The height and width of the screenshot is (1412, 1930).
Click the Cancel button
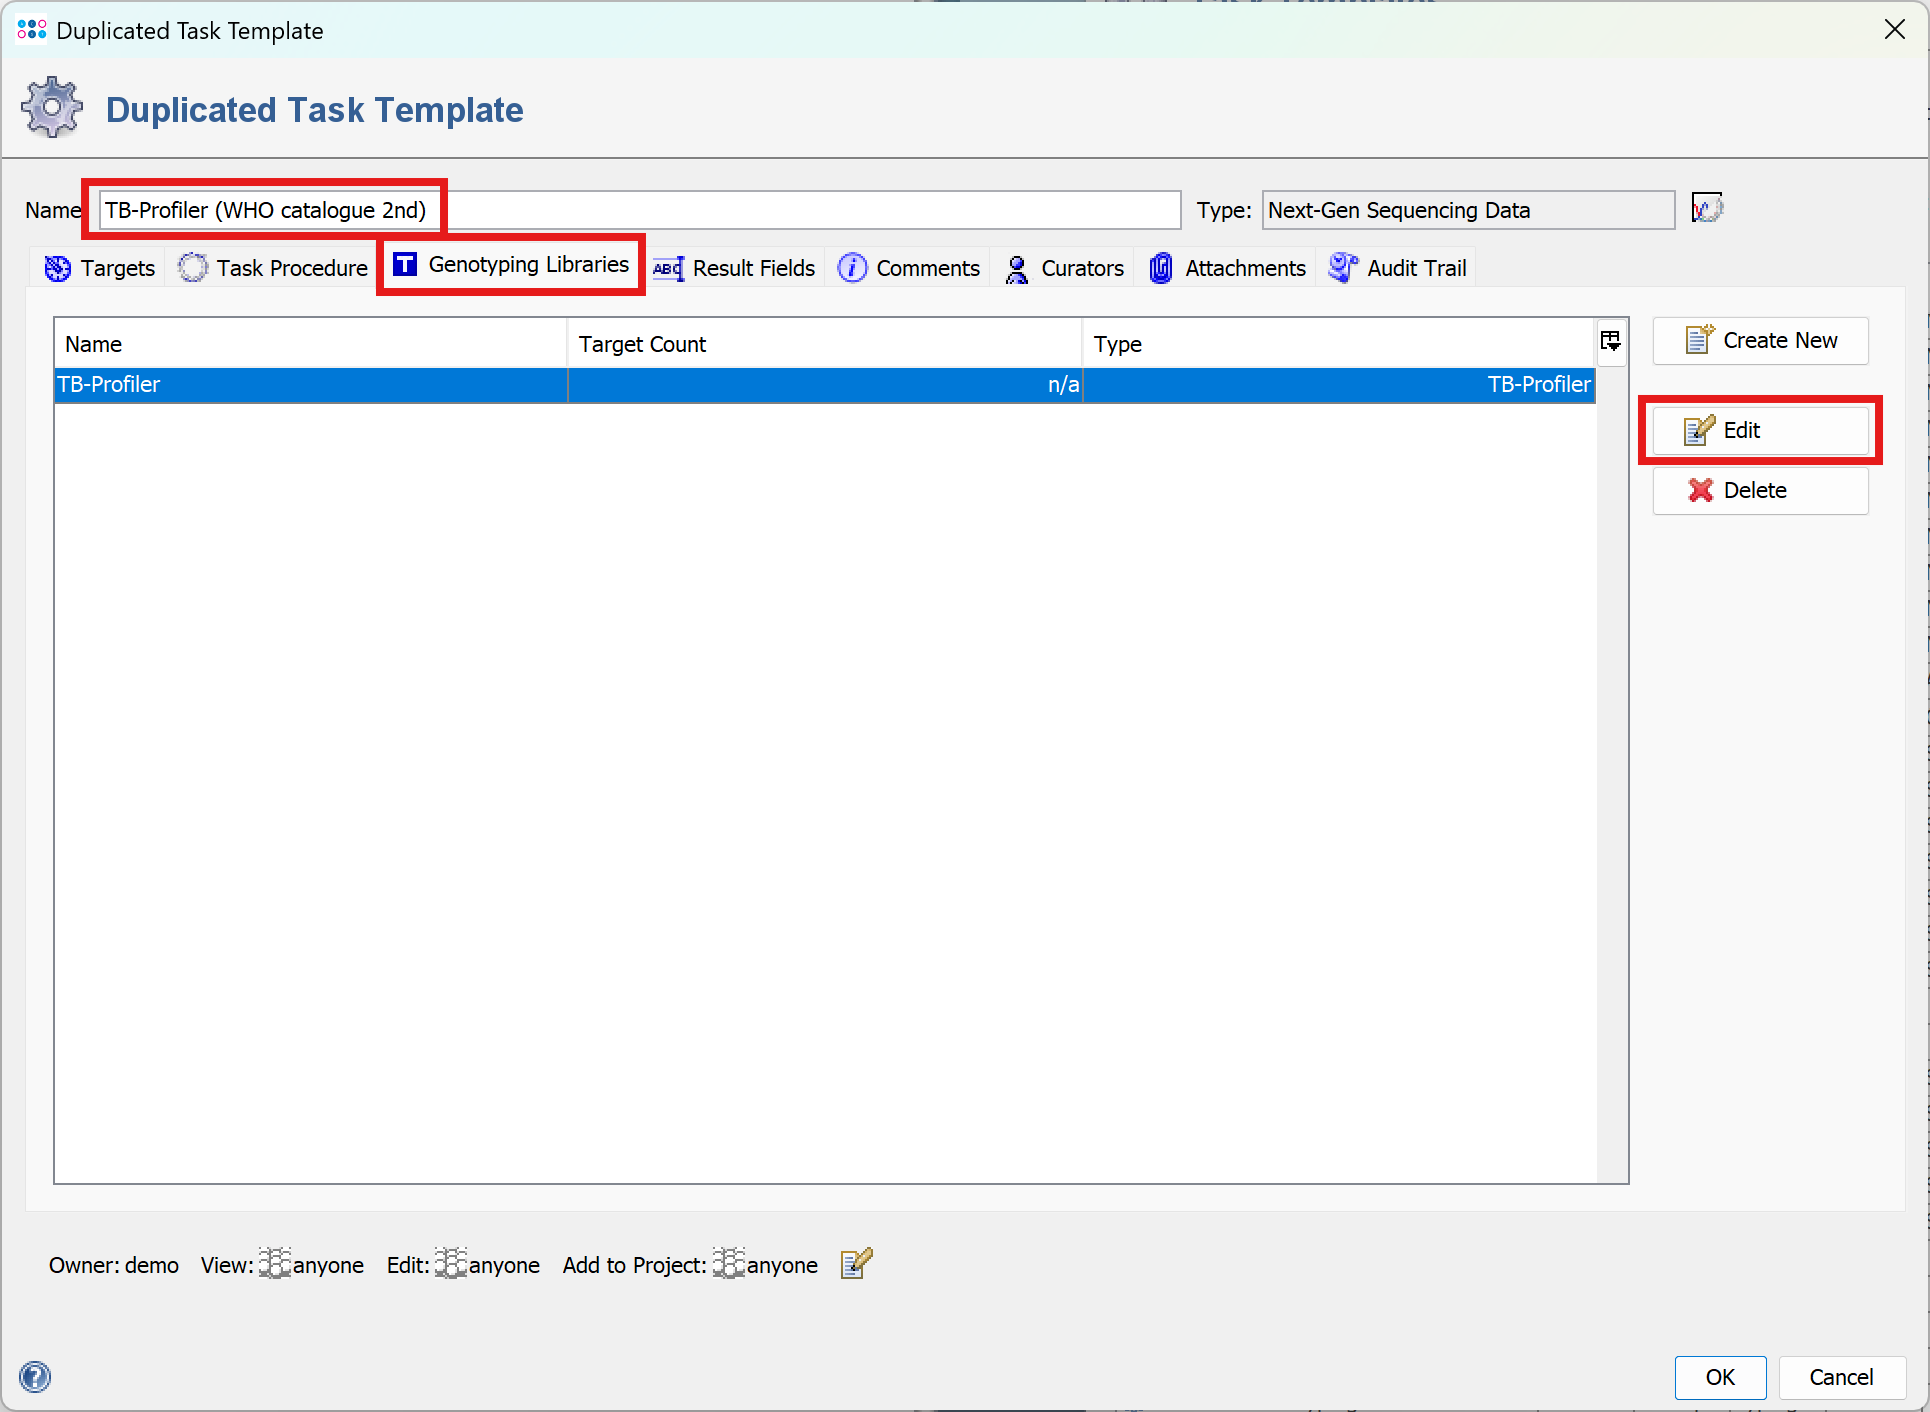[x=1840, y=1377]
